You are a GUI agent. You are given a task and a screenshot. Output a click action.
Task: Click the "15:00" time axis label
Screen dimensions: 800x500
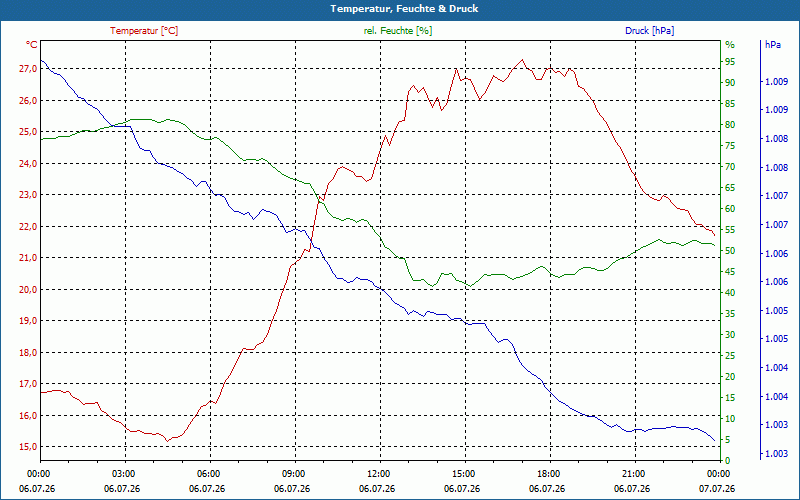[x=464, y=474]
